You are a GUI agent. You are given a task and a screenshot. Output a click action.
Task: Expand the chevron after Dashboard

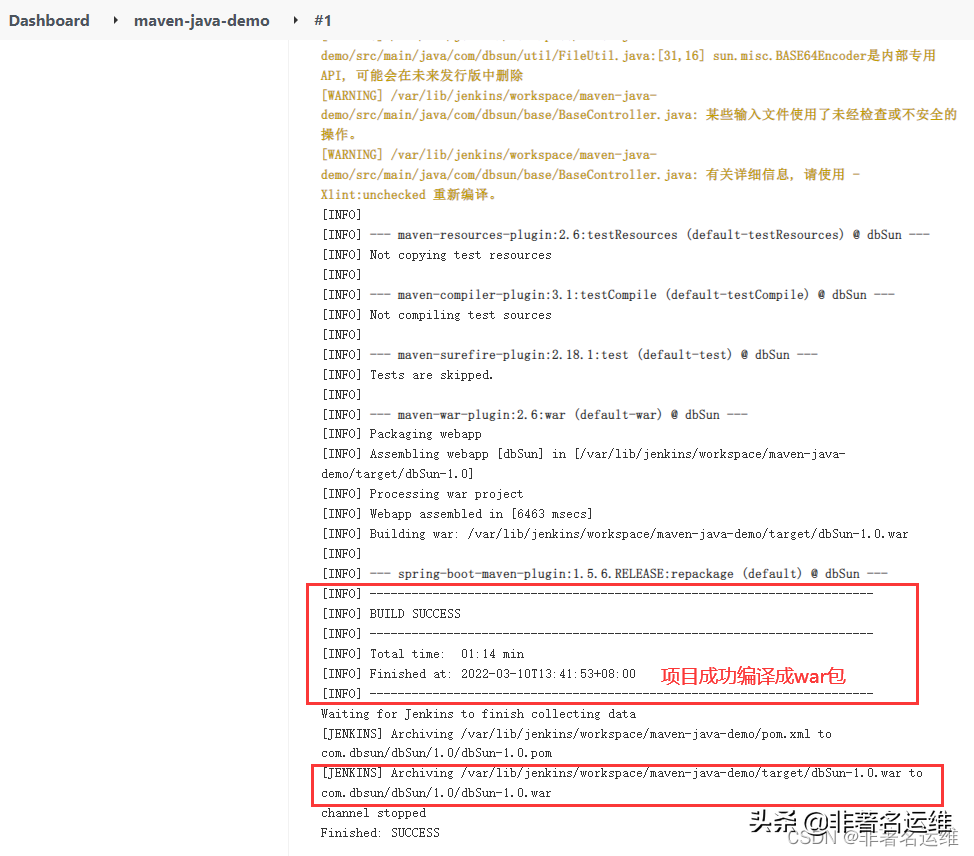click(x=113, y=20)
